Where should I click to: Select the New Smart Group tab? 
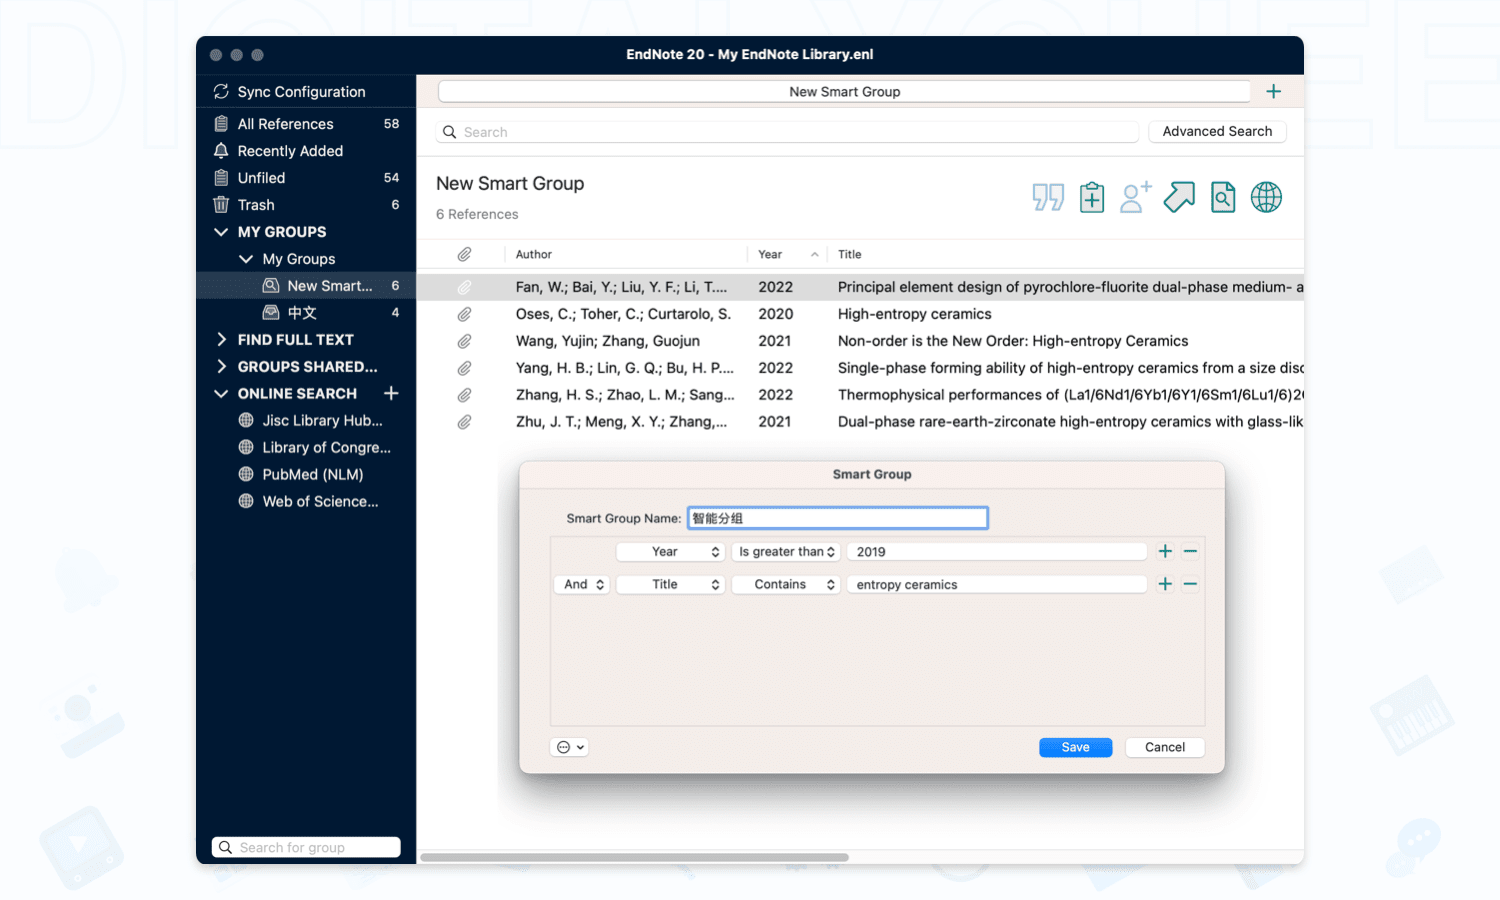844,92
